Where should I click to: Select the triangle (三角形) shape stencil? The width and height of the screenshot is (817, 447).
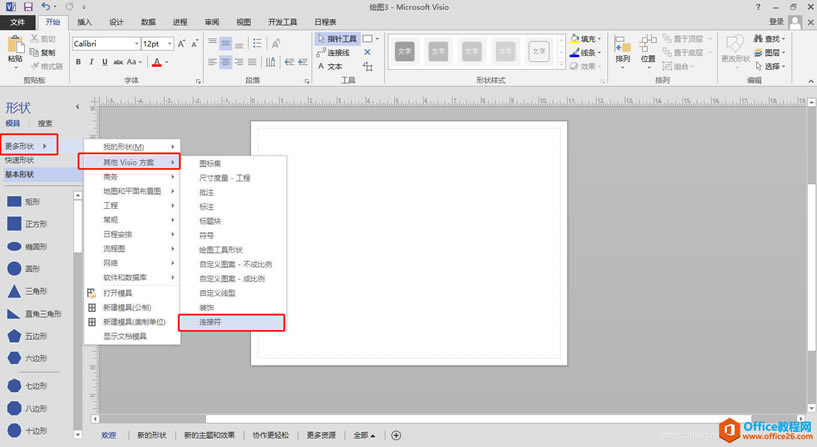(15, 291)
